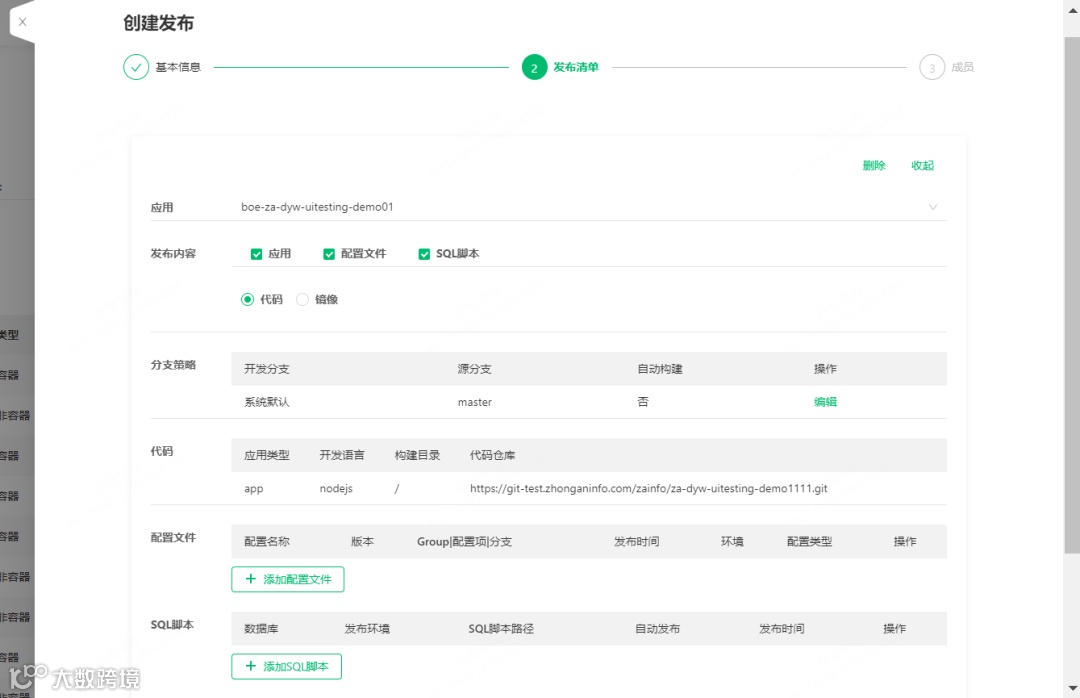The height and width of the screenshot is (698, 1080).
Task: Click the 源分支 column header
Action: click(475, 369)
